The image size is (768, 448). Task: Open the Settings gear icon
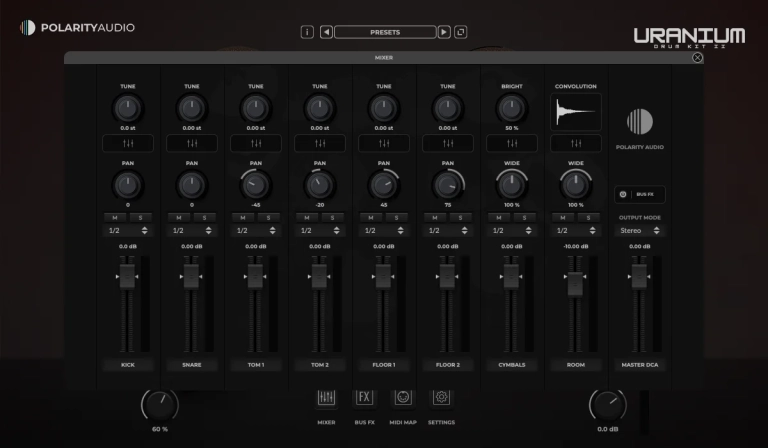441,398
